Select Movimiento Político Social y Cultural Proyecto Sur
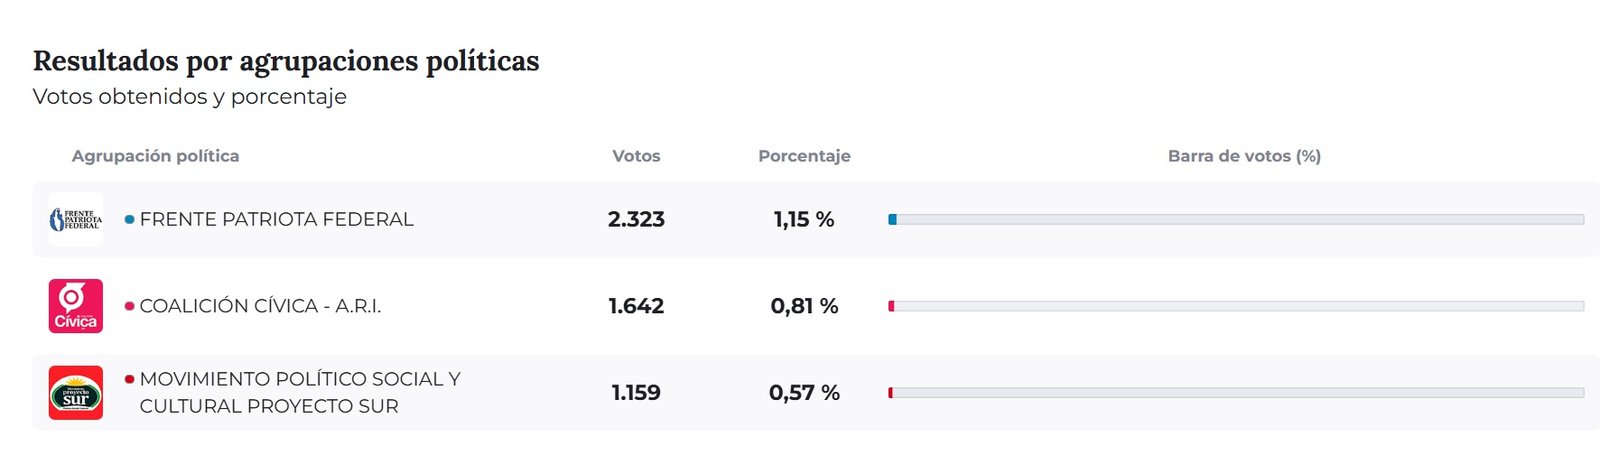1600x474 pixels. pyautogui.click(x=299, y=392)
